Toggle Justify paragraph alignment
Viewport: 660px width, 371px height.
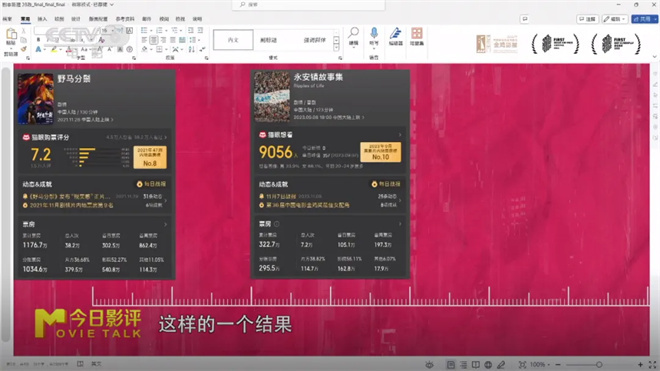coord(173,40)
